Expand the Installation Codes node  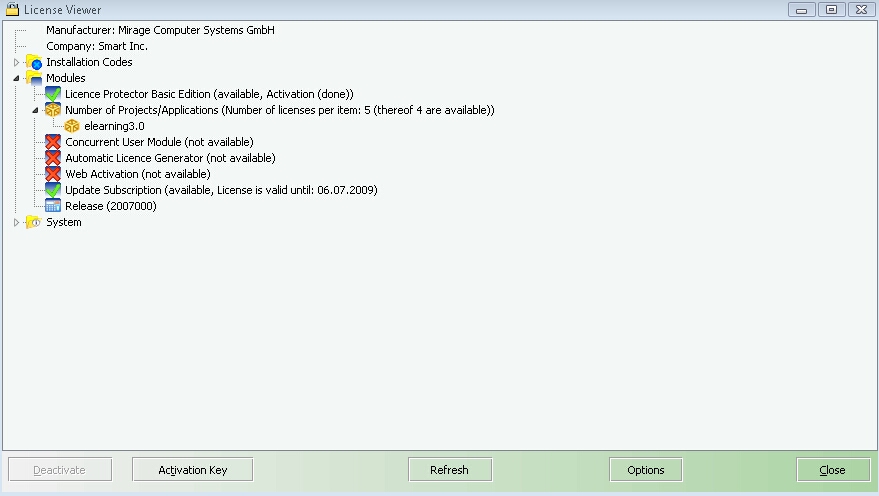pos(16,62)
